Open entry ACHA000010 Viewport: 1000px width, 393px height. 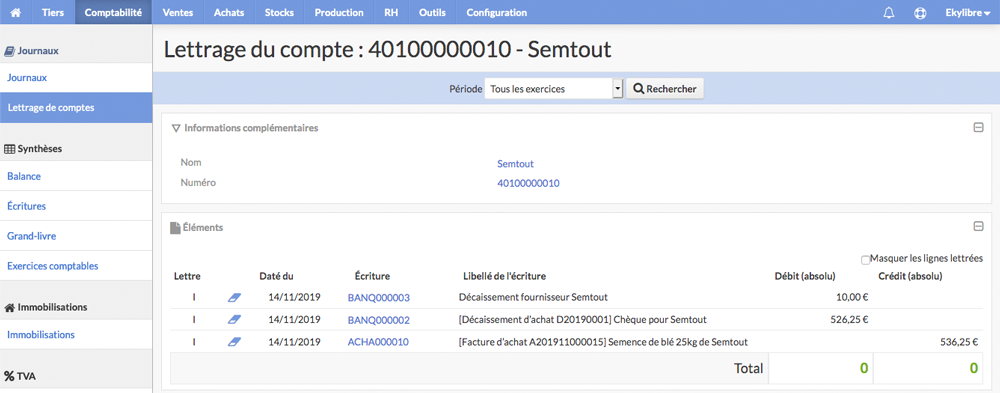[x=378, y=342]
